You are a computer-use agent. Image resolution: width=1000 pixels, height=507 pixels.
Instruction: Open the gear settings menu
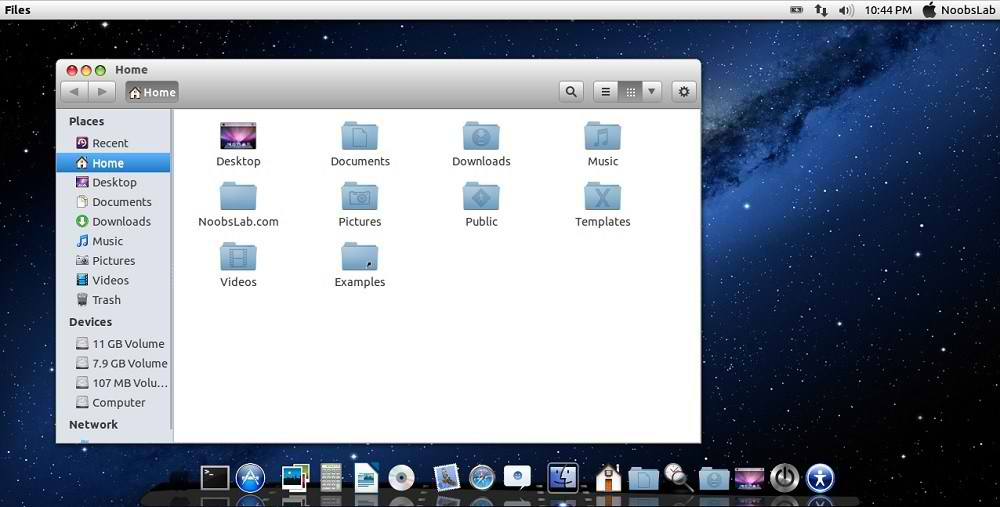pos(684,92)
